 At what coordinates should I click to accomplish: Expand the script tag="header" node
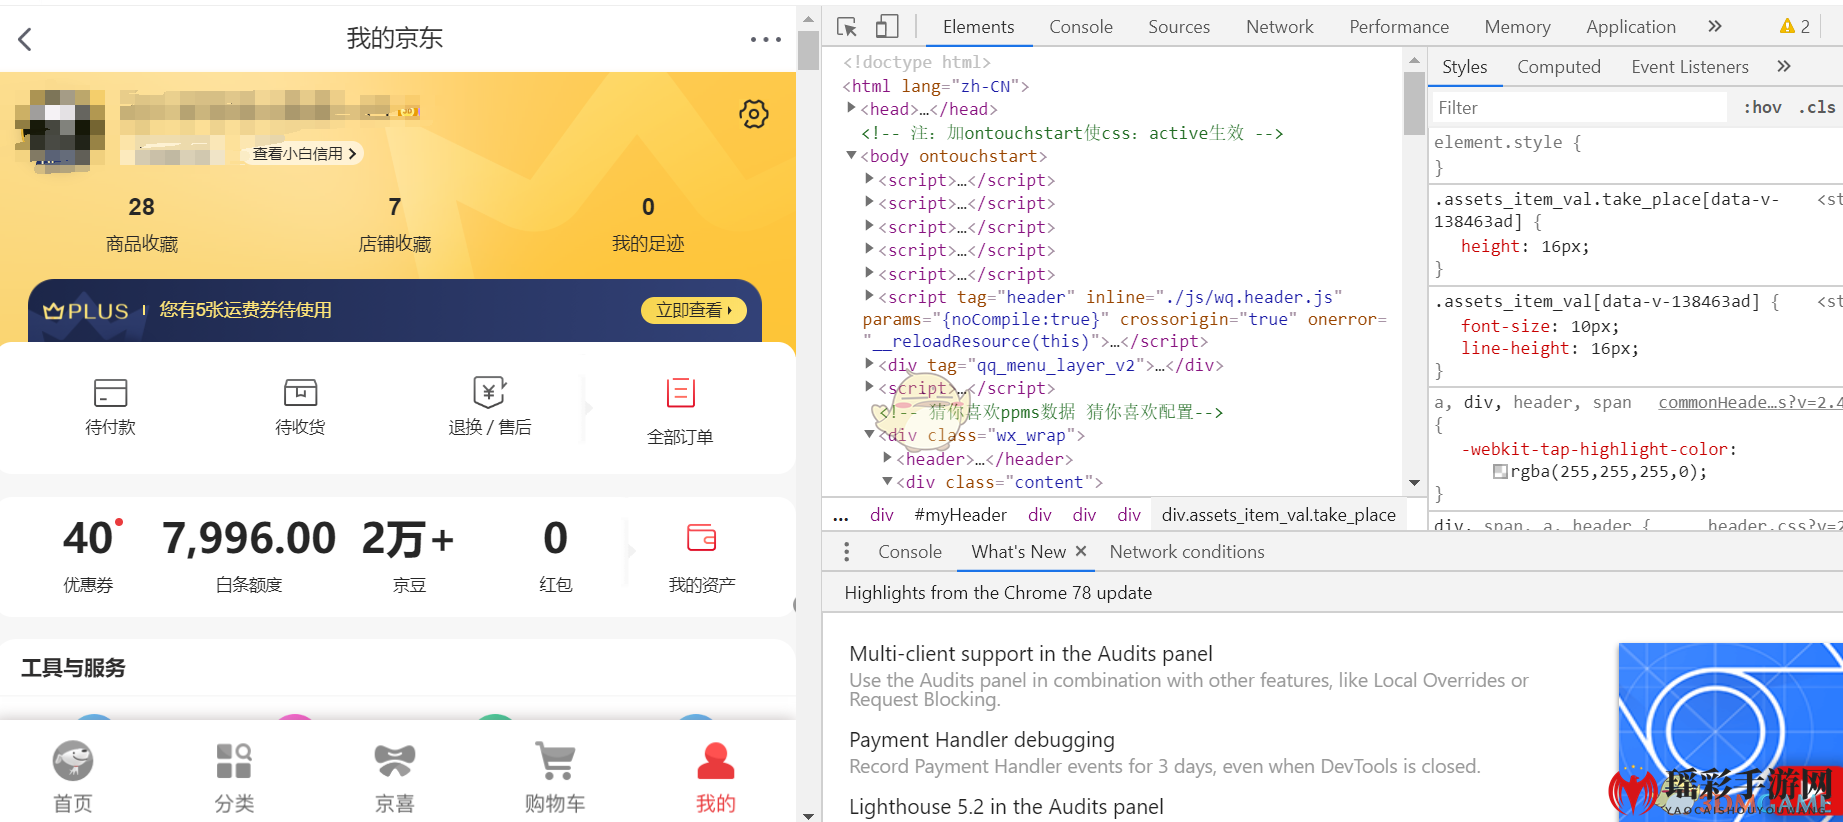tap(870, 296)
